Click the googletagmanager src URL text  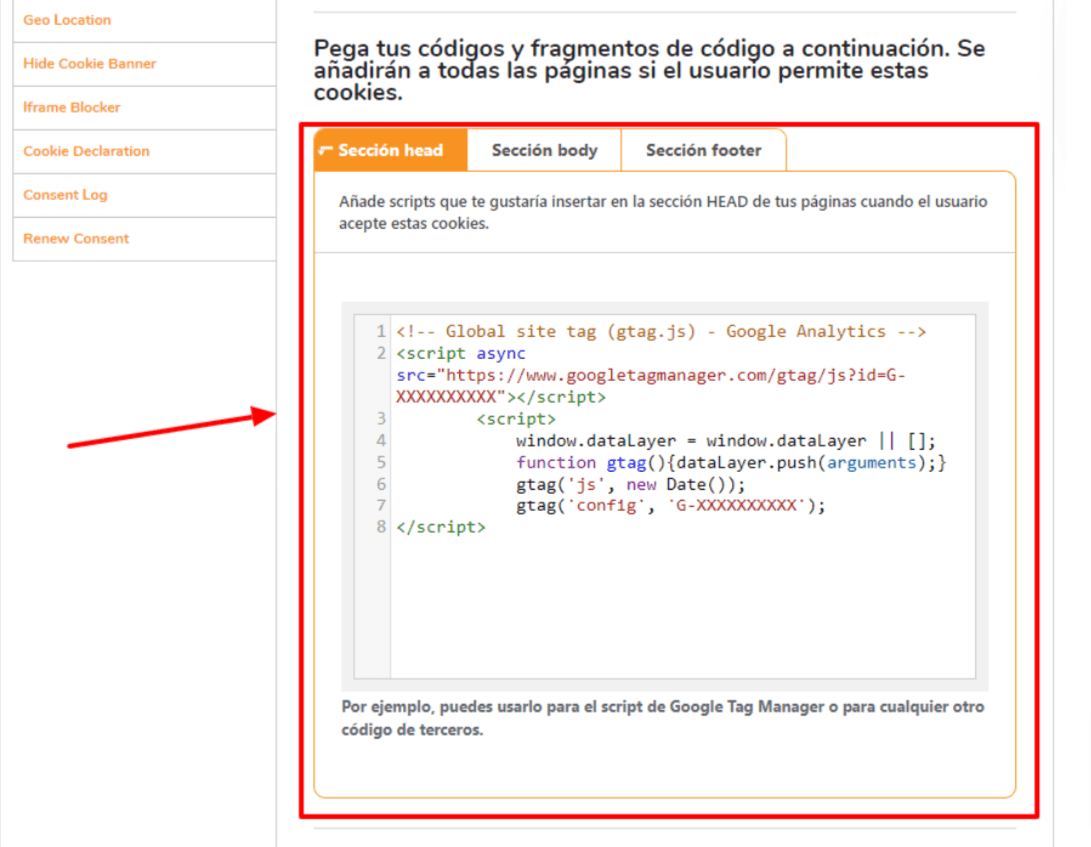[651, 386]
